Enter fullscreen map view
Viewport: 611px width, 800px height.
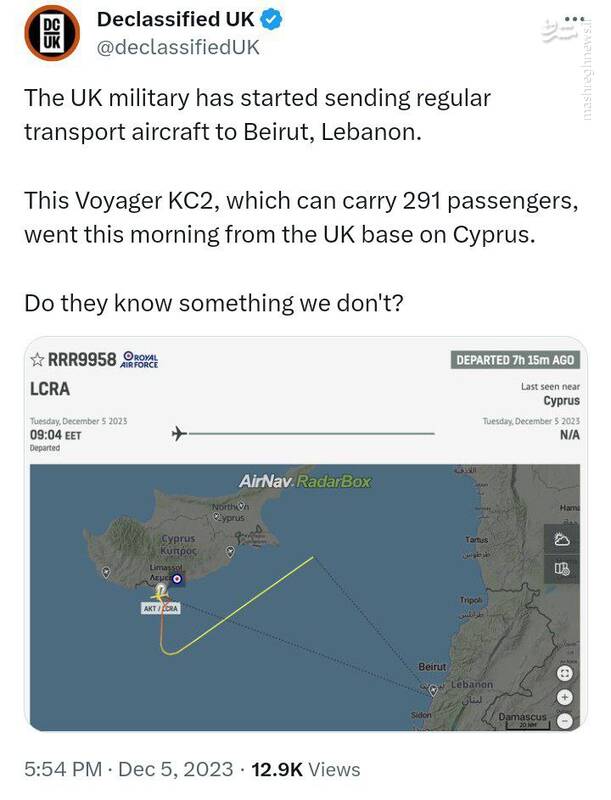click(x=564, y=674)
